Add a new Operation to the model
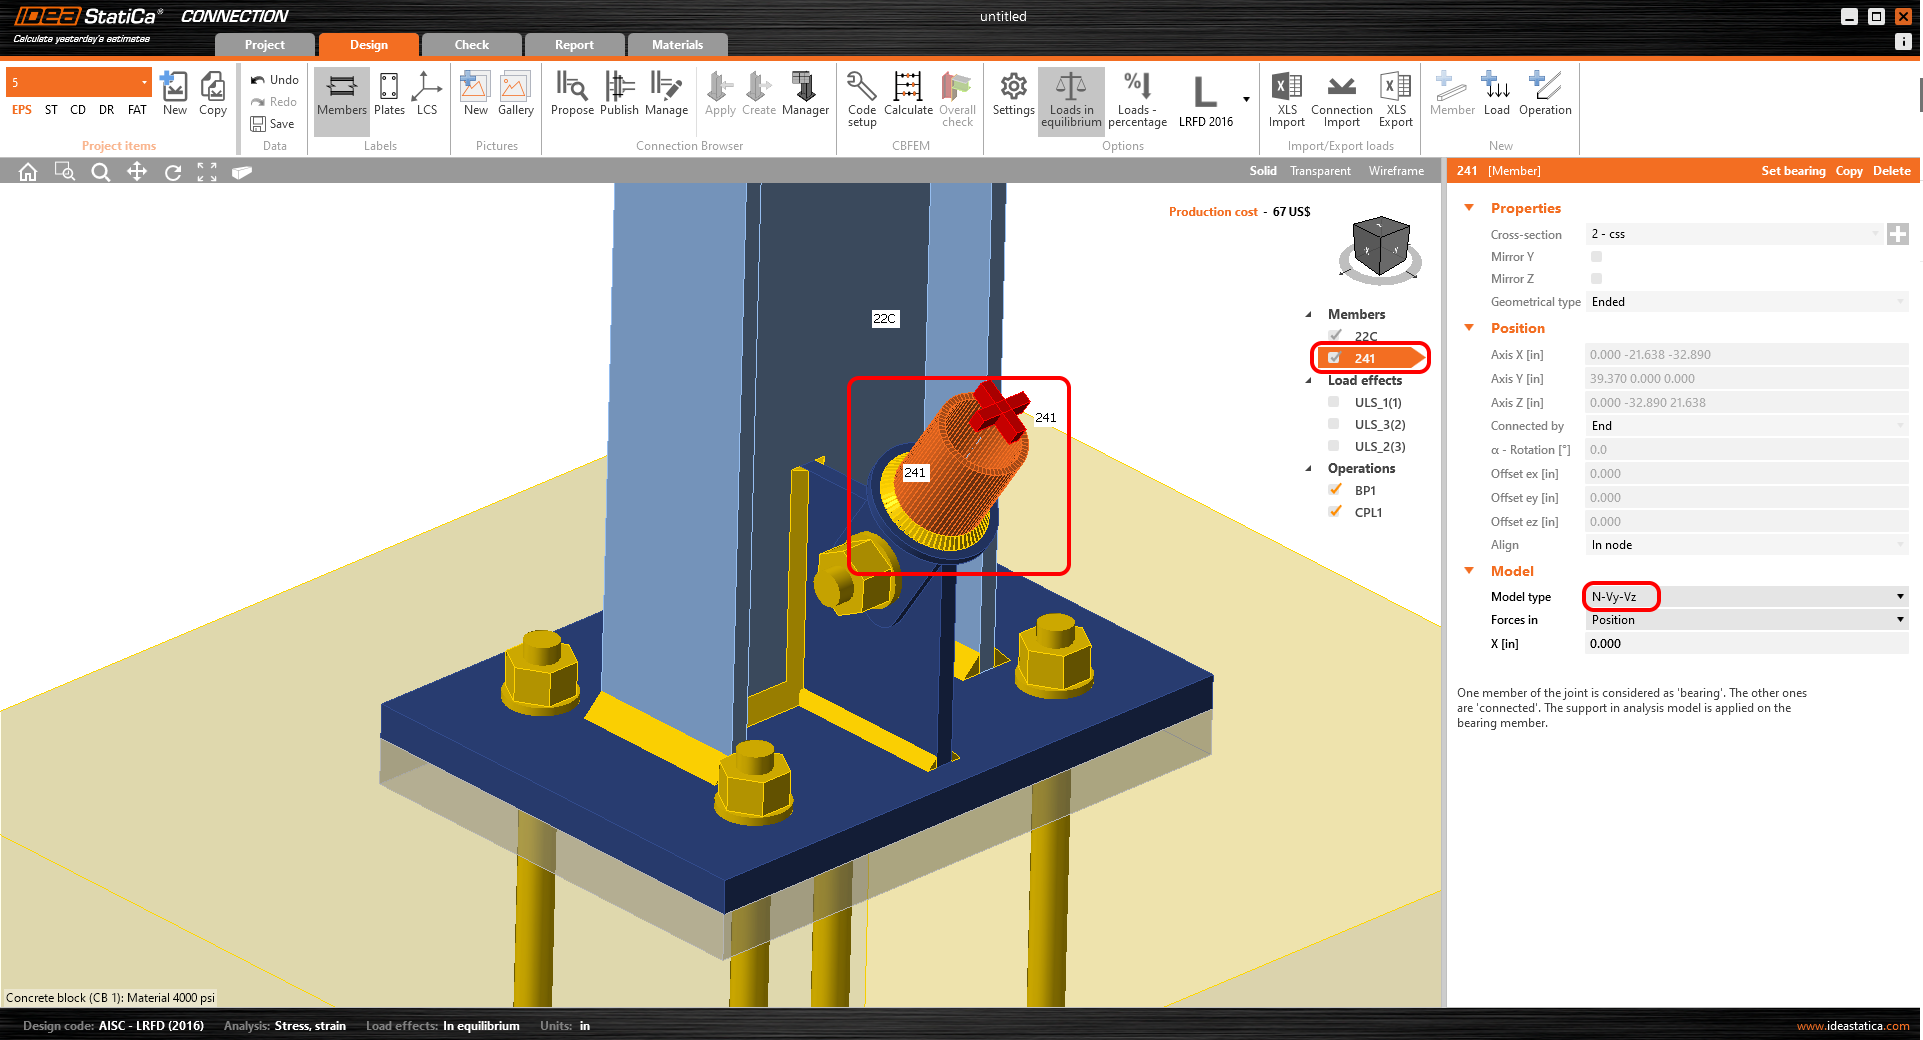This screenshot has height=1040, width=1923. click(1544, 98)
